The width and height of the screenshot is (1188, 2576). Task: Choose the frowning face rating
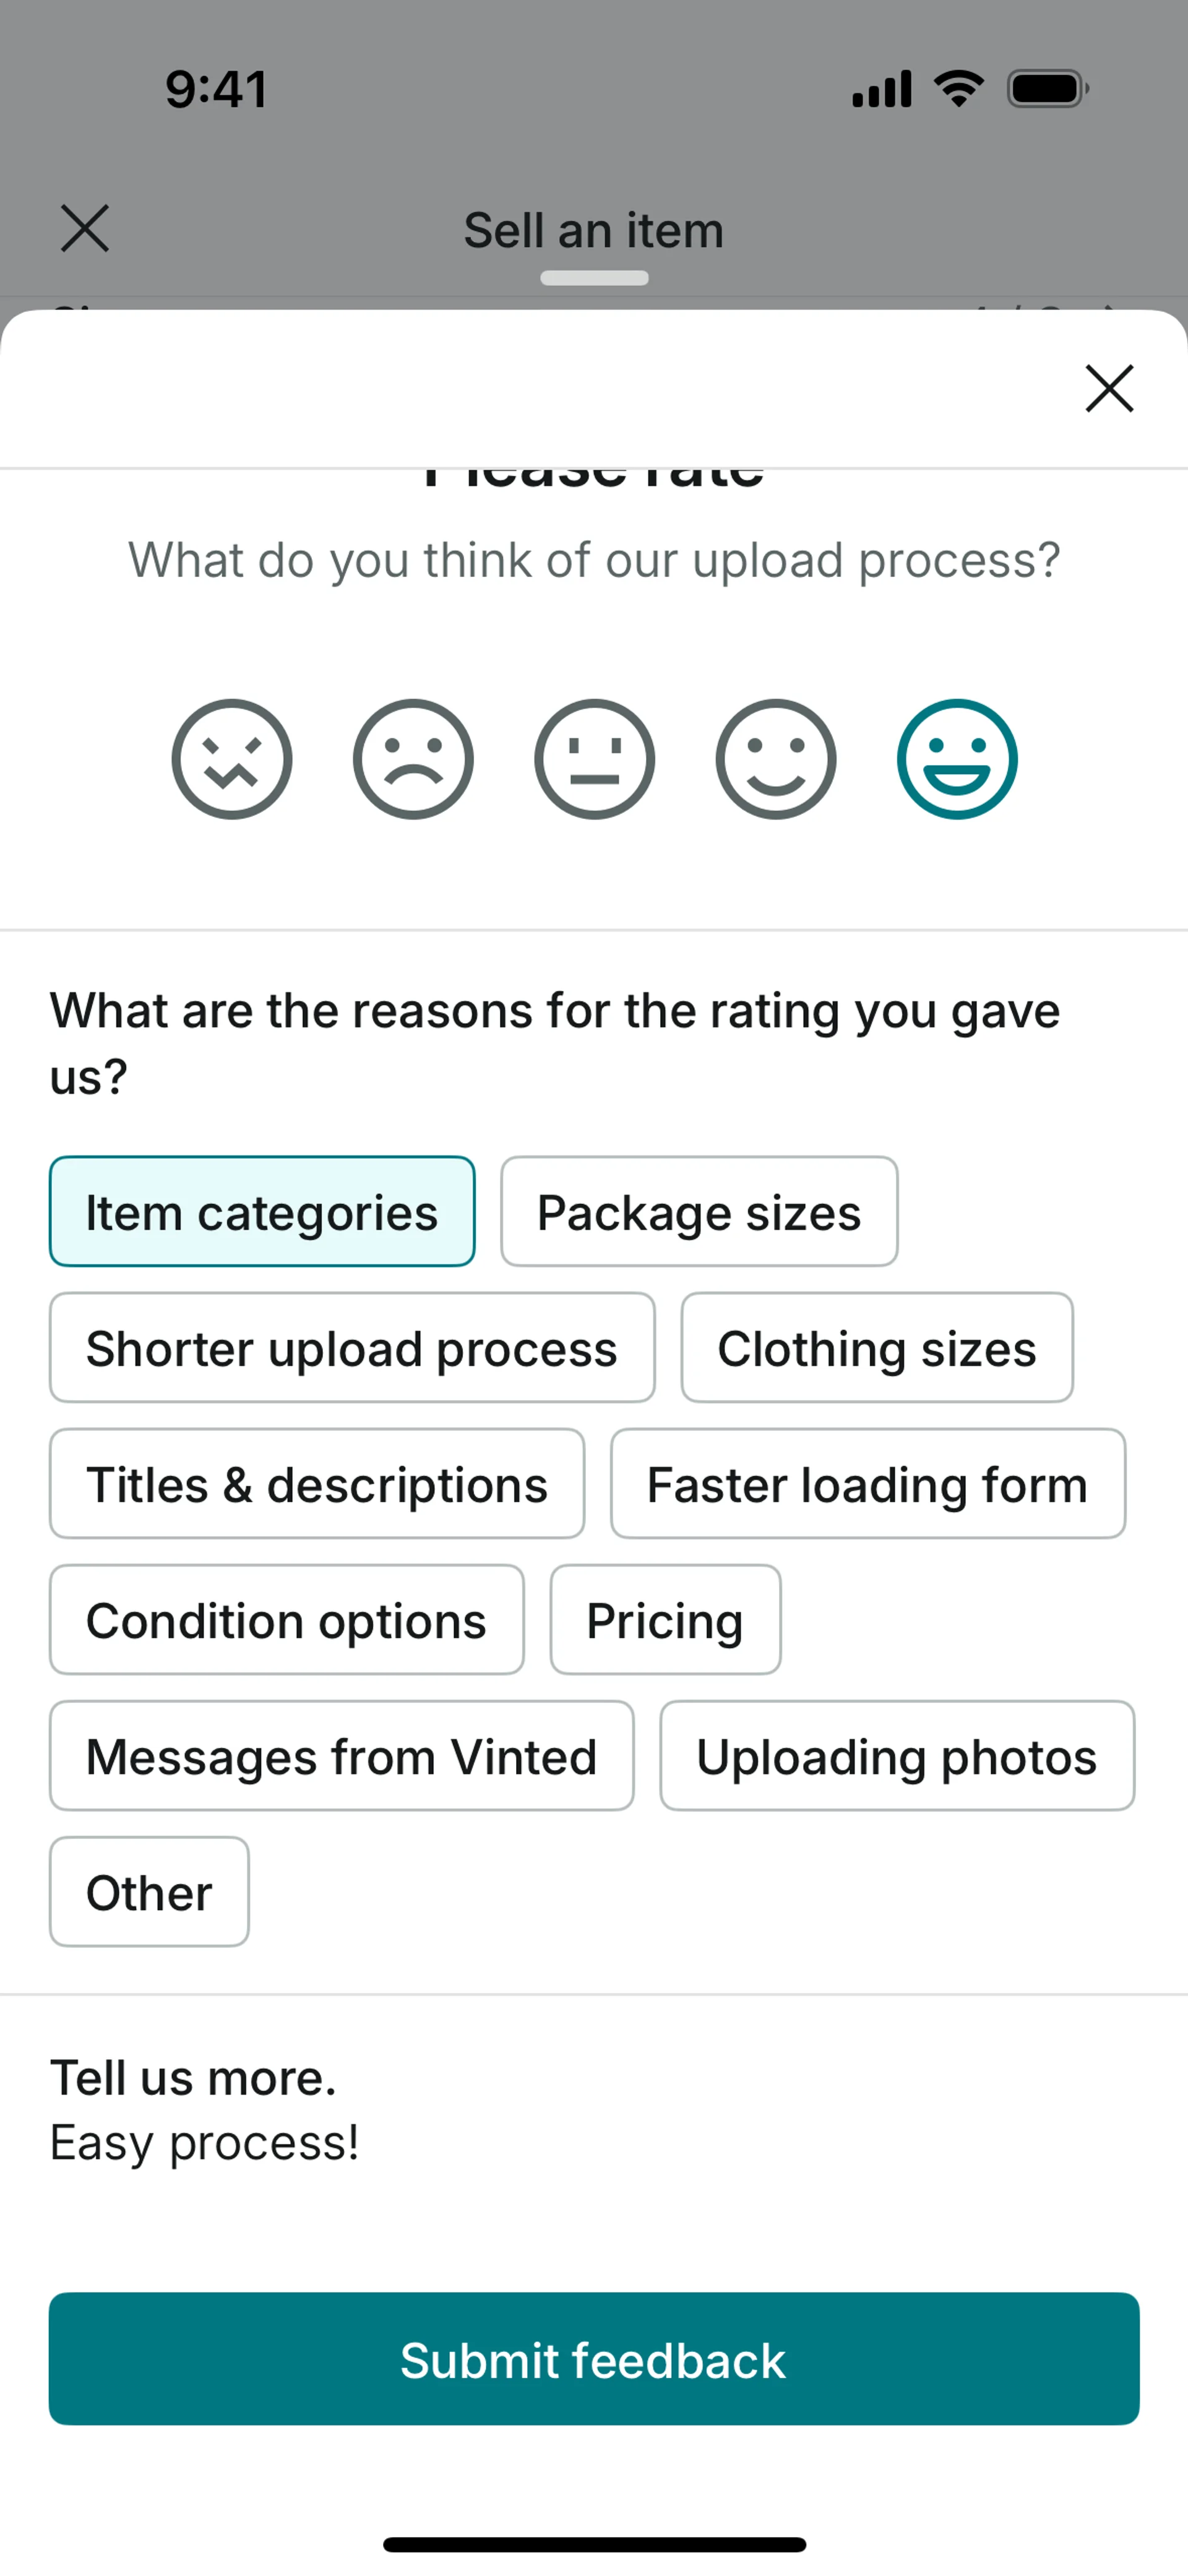click(x=413, y=759)
